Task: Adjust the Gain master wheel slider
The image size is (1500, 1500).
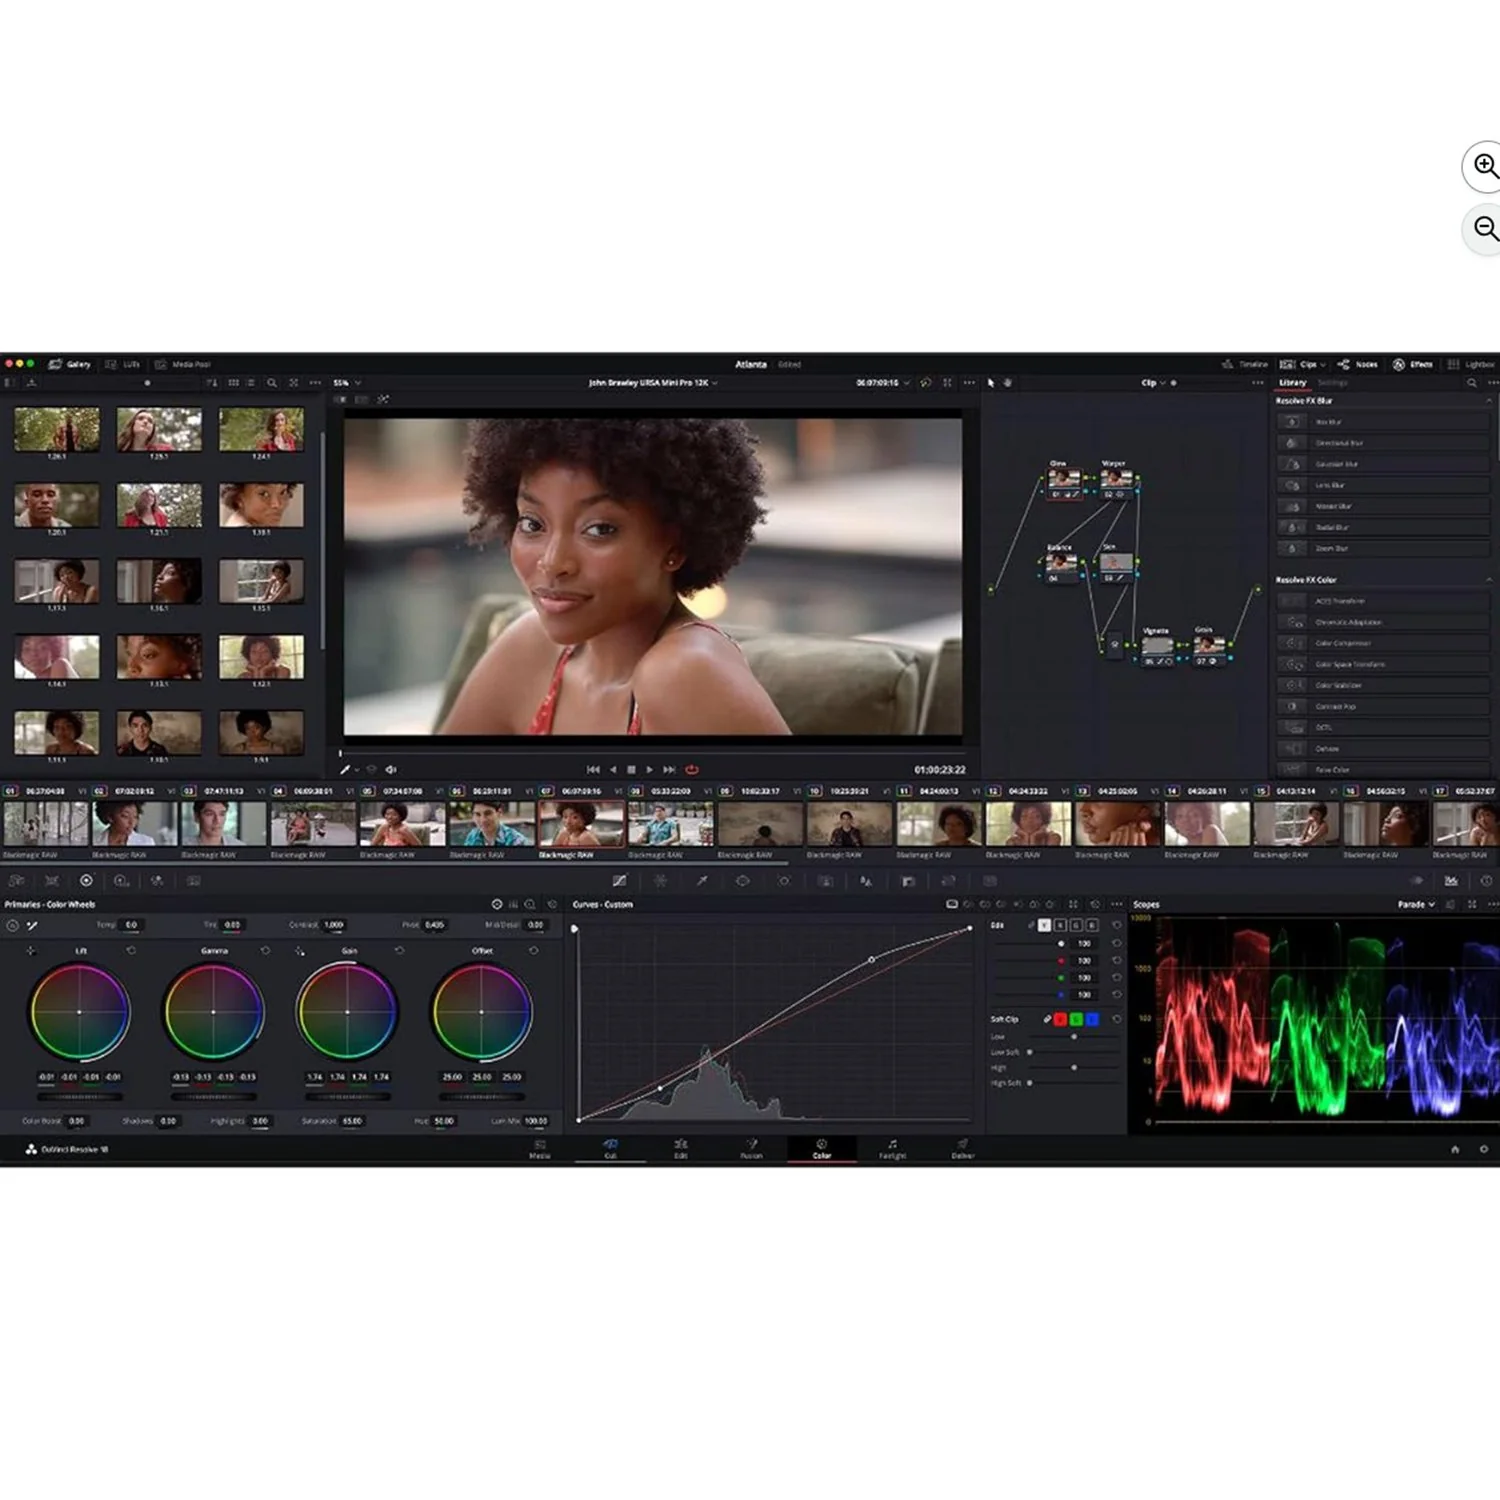Action: tap(347, 1096)
